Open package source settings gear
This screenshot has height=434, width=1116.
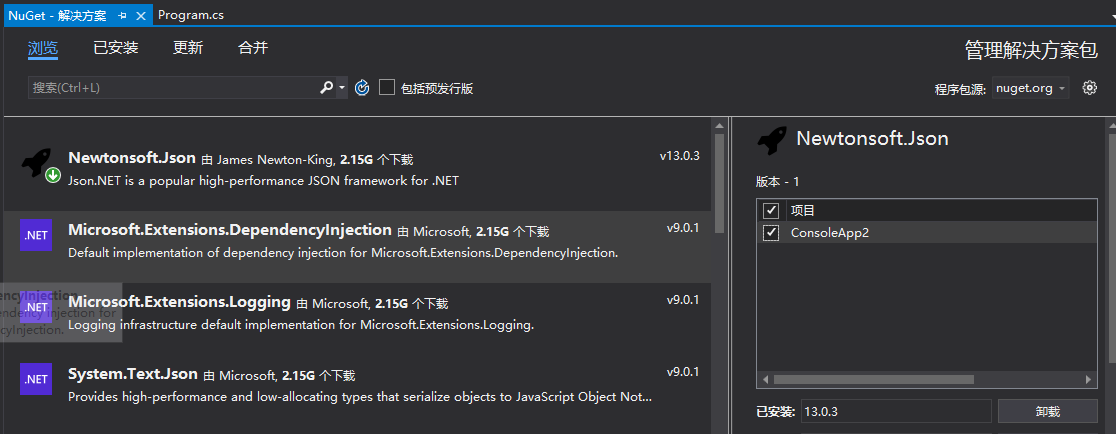tap(1090, 88)
